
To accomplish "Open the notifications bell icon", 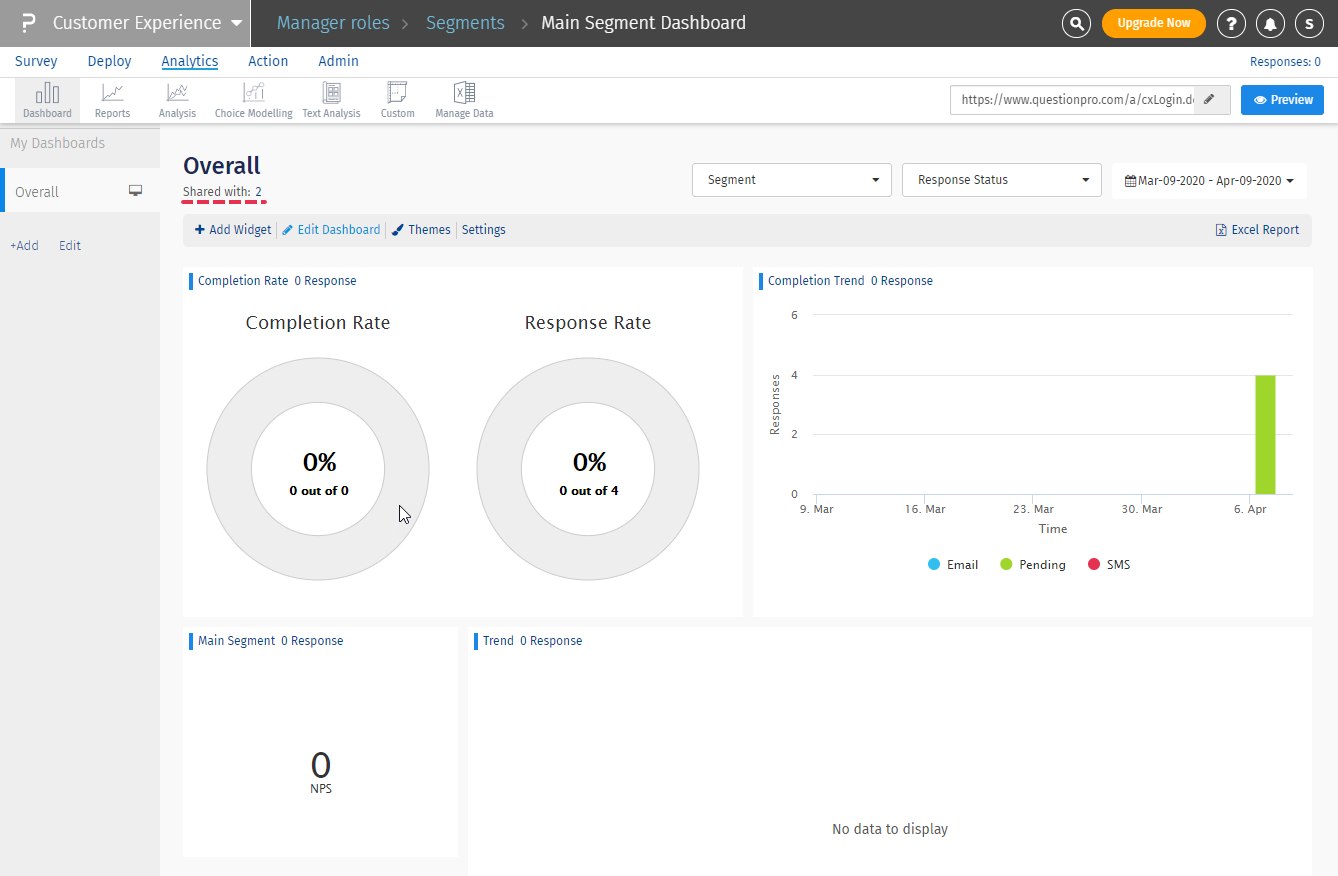I will [x=1270, y=23].
